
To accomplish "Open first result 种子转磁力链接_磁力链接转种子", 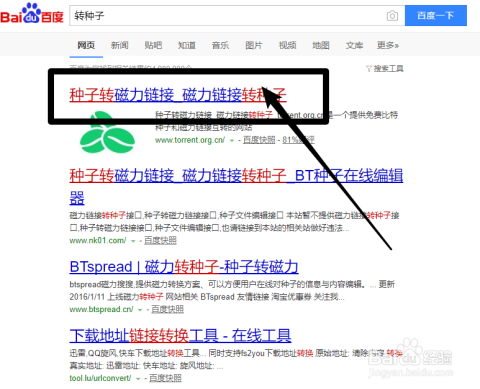I will [x=178, y=95].
